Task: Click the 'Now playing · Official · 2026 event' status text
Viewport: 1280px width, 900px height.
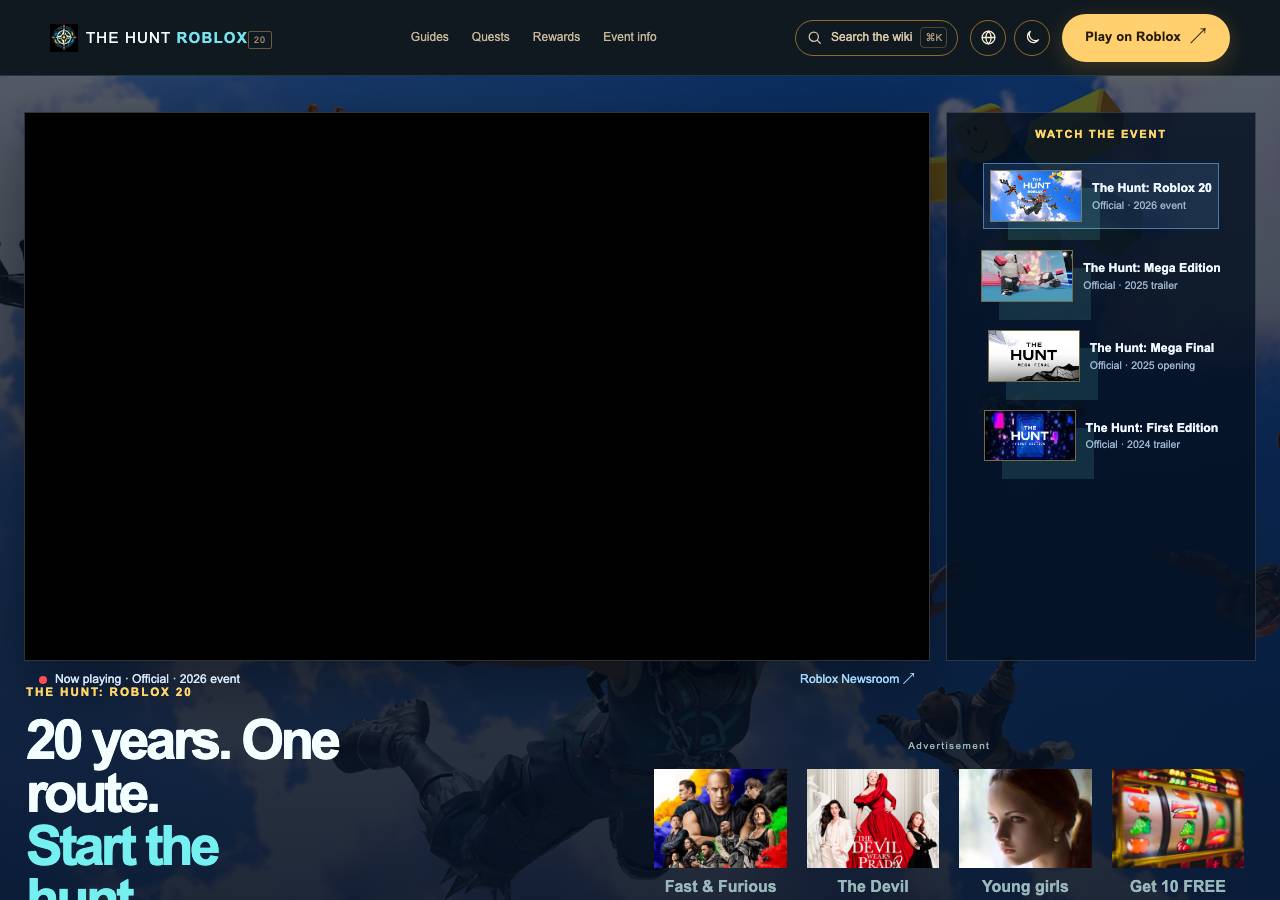Action: click(147, 679)
